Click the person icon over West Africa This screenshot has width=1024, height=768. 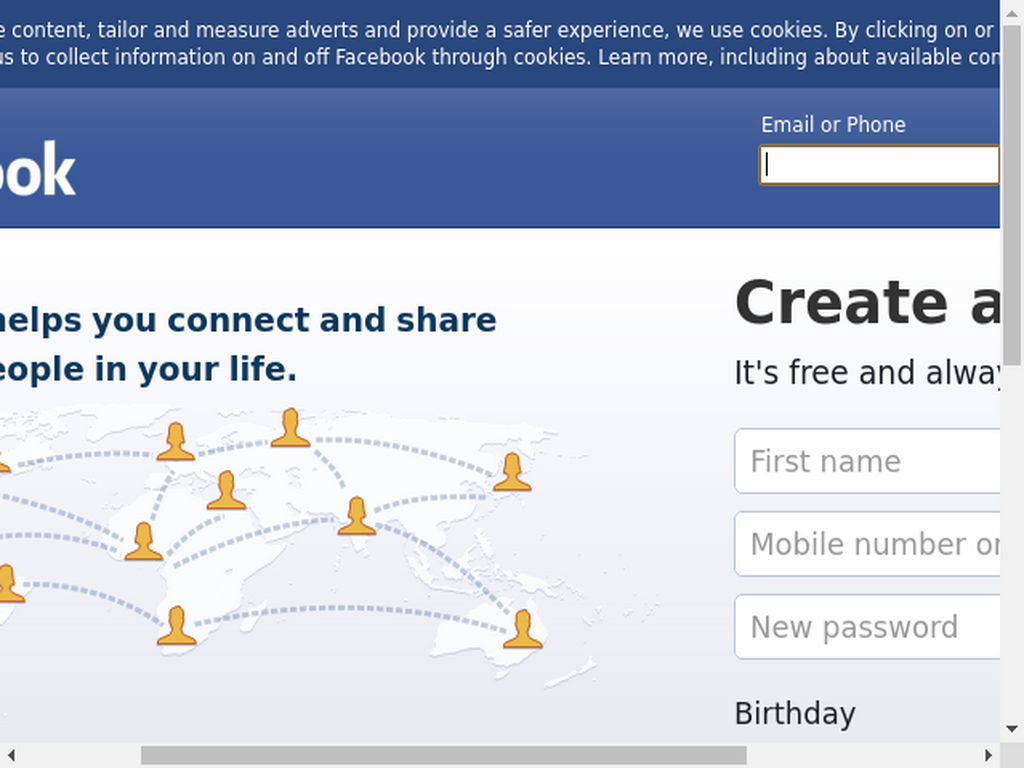[x=144, y=541]
